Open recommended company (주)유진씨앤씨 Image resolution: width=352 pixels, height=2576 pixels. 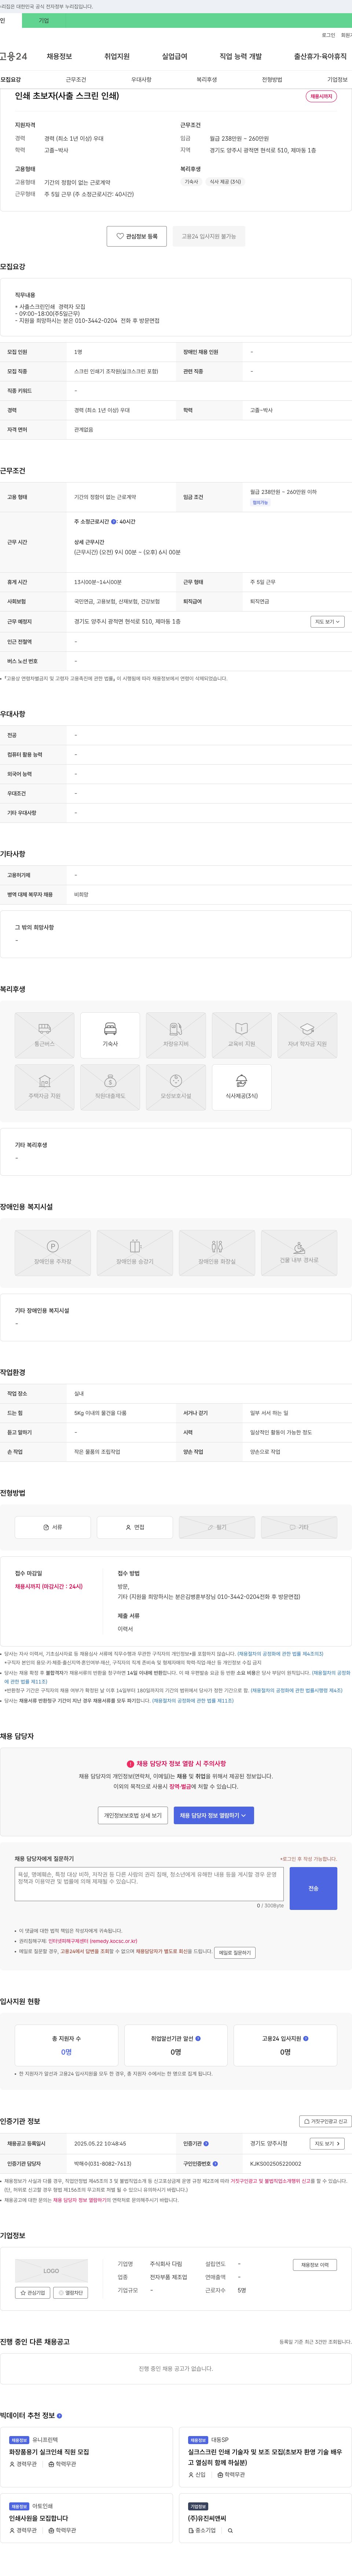click(207, 2518)
